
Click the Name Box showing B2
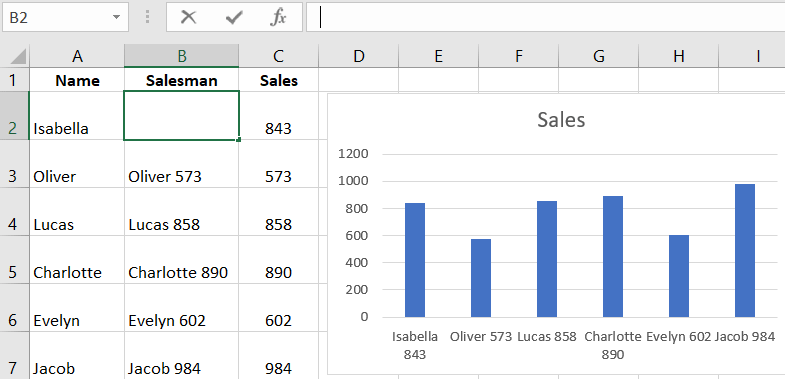65,18
